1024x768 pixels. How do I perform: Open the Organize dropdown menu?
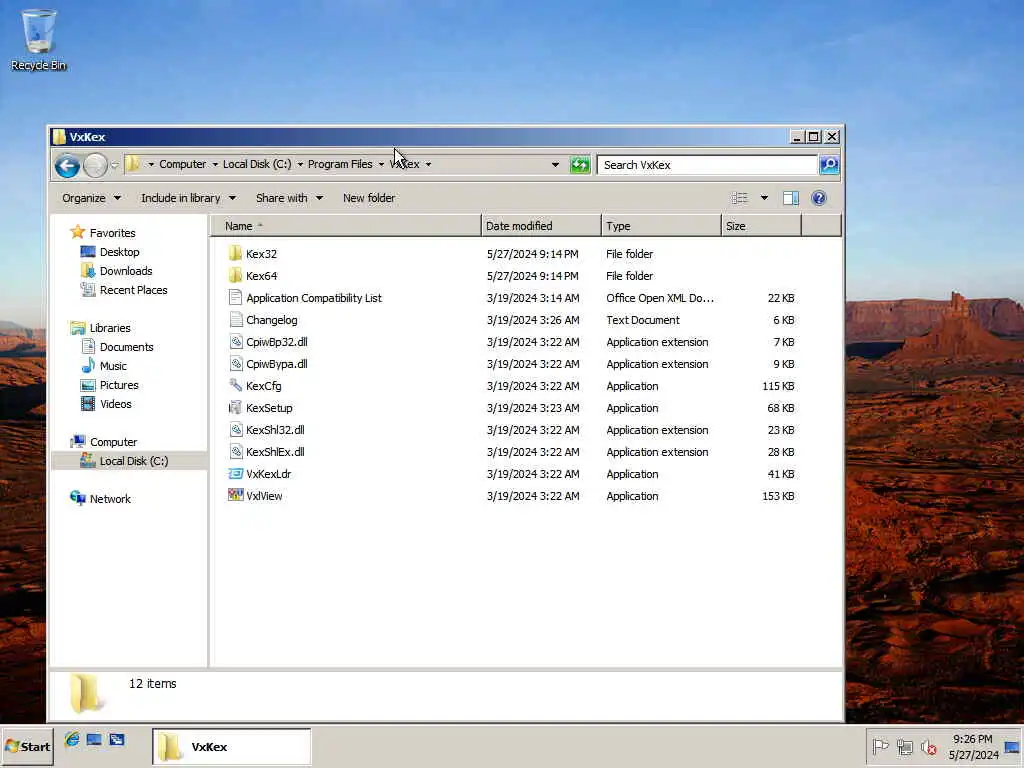click(x=91, y=198)
